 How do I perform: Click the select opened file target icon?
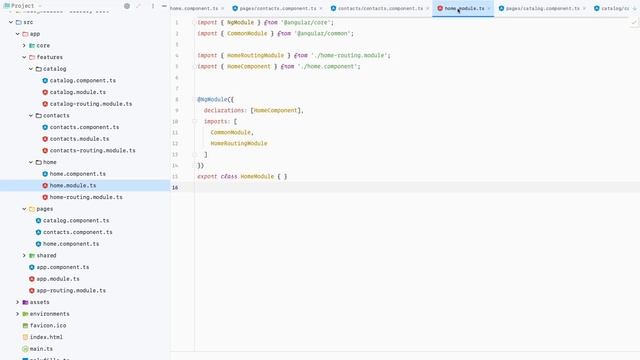(x=127, y=6)
